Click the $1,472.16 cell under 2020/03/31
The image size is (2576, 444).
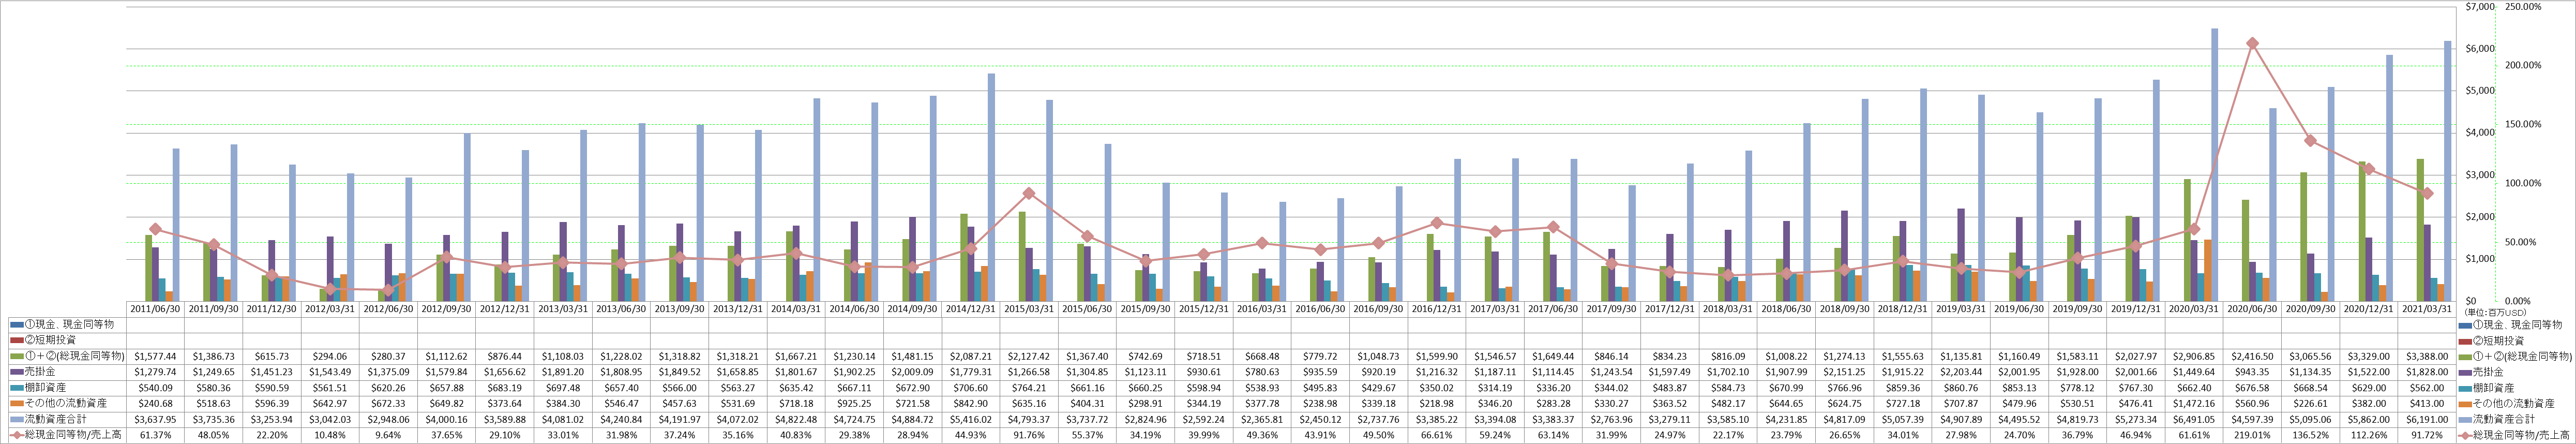pyautogui.click(x=2195, y=404)
